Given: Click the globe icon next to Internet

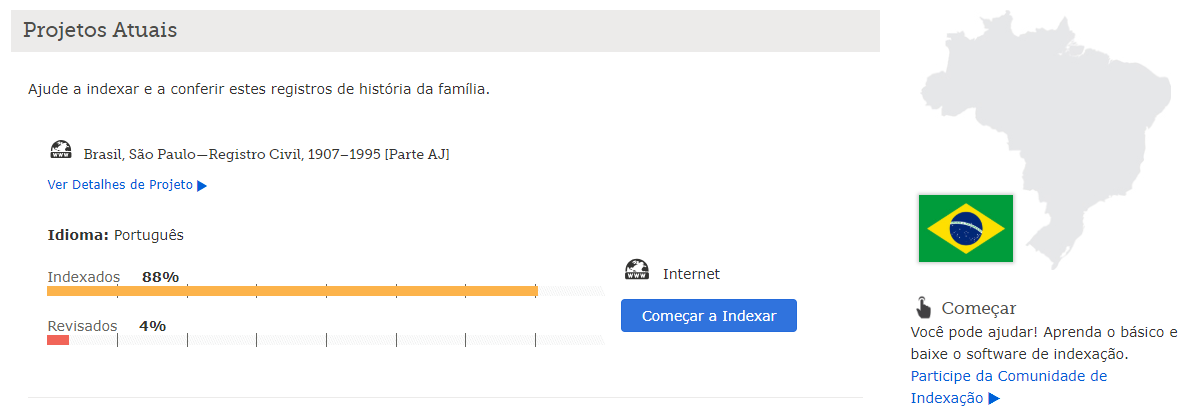Looking at the screenshot, I should [637, 269].
